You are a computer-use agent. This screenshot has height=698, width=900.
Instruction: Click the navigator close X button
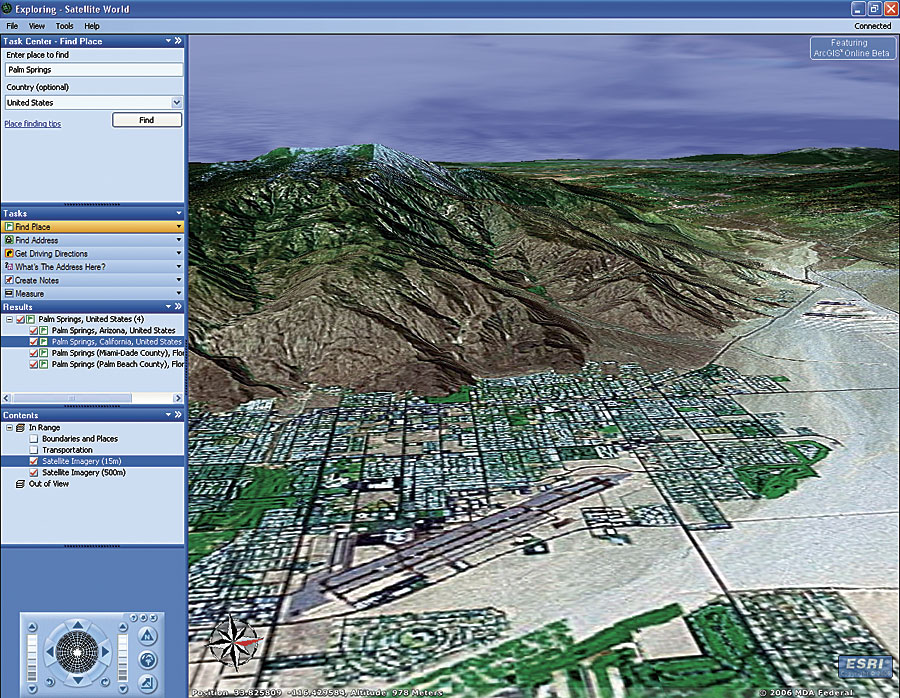153,618
